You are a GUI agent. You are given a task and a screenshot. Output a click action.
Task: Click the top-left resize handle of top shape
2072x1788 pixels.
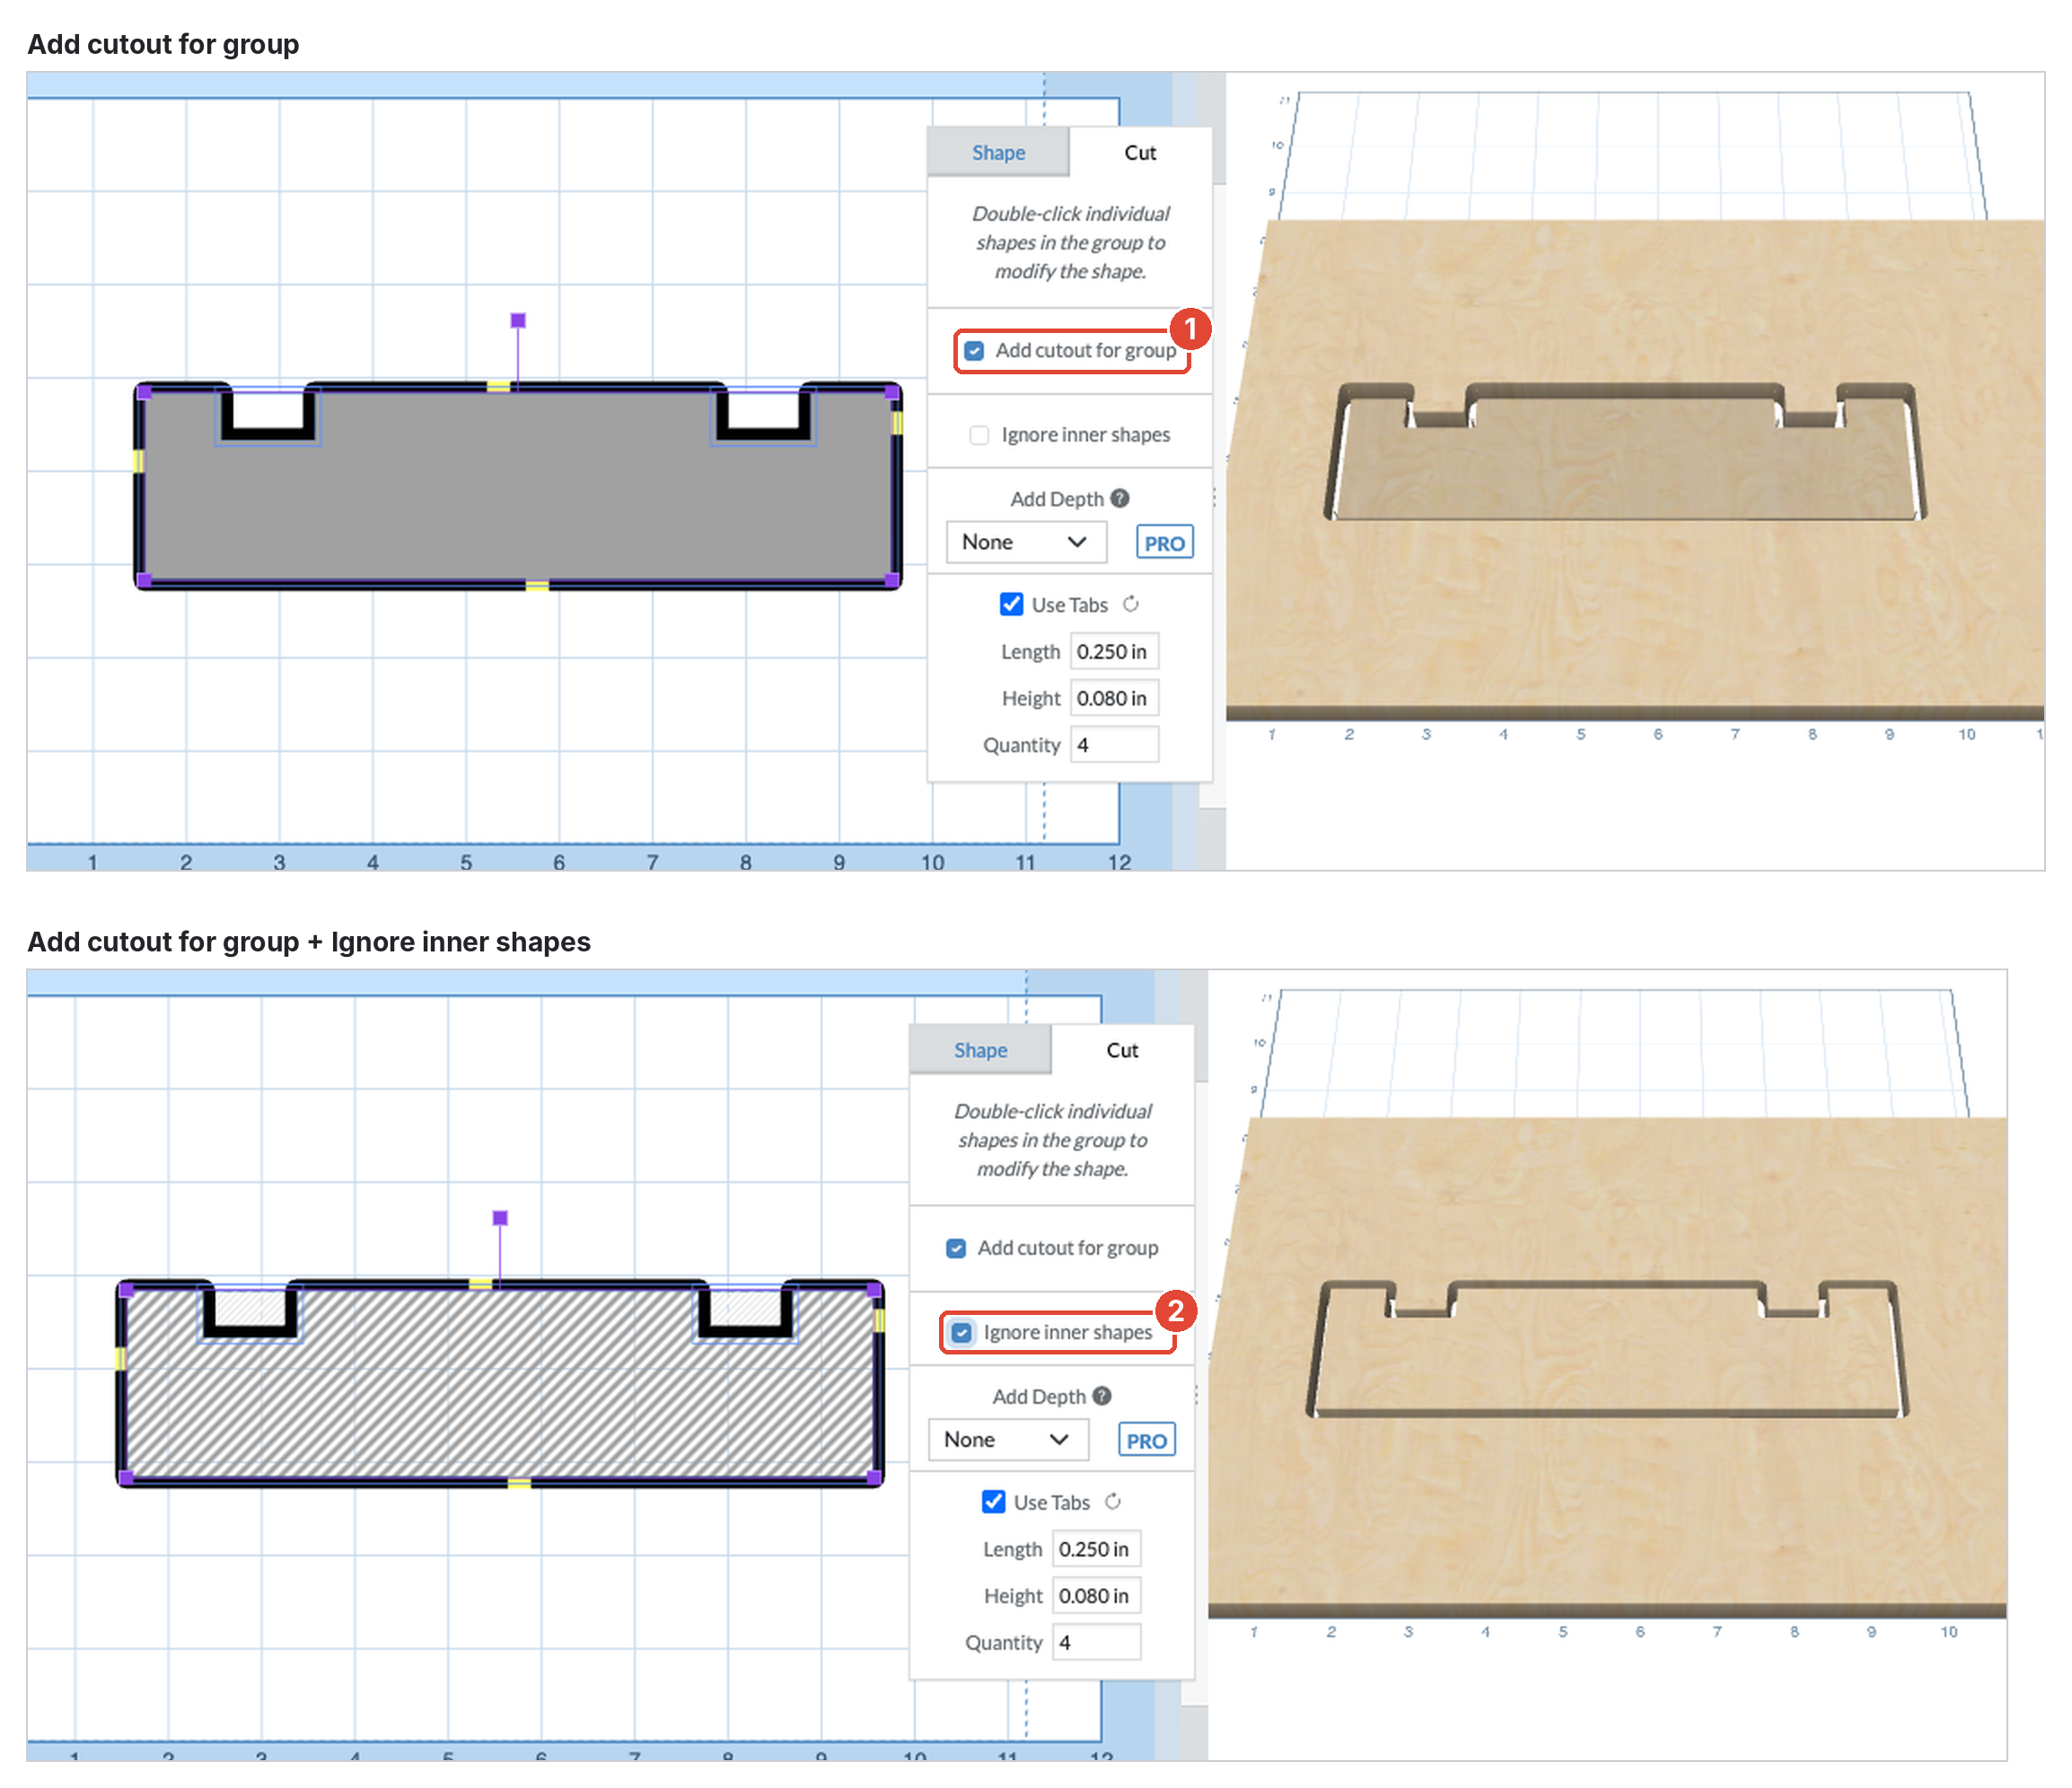tap(144, 392)
